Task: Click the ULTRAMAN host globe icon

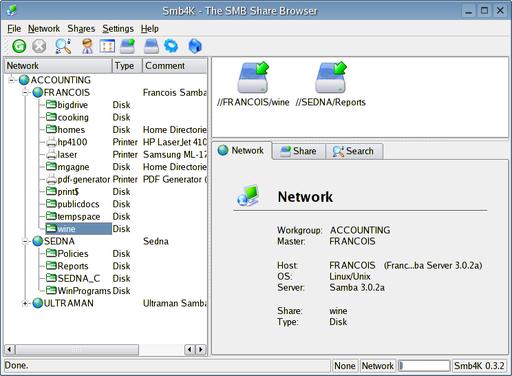Action: pos(38,303)
